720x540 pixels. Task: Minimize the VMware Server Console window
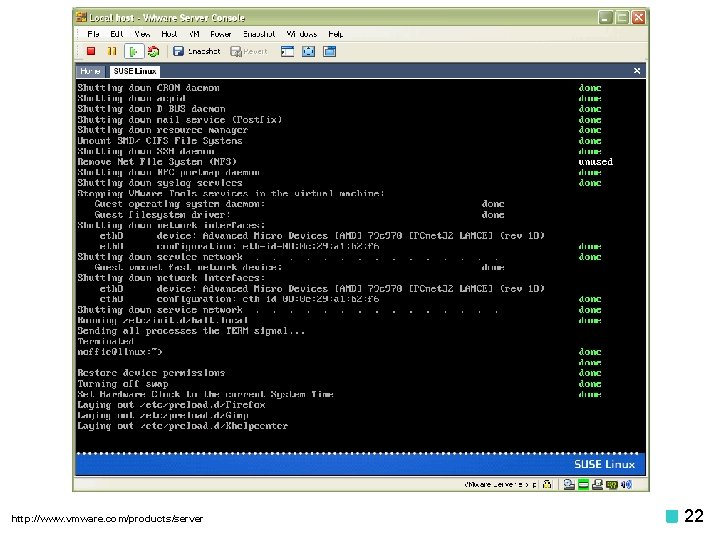tap(606, 18)
